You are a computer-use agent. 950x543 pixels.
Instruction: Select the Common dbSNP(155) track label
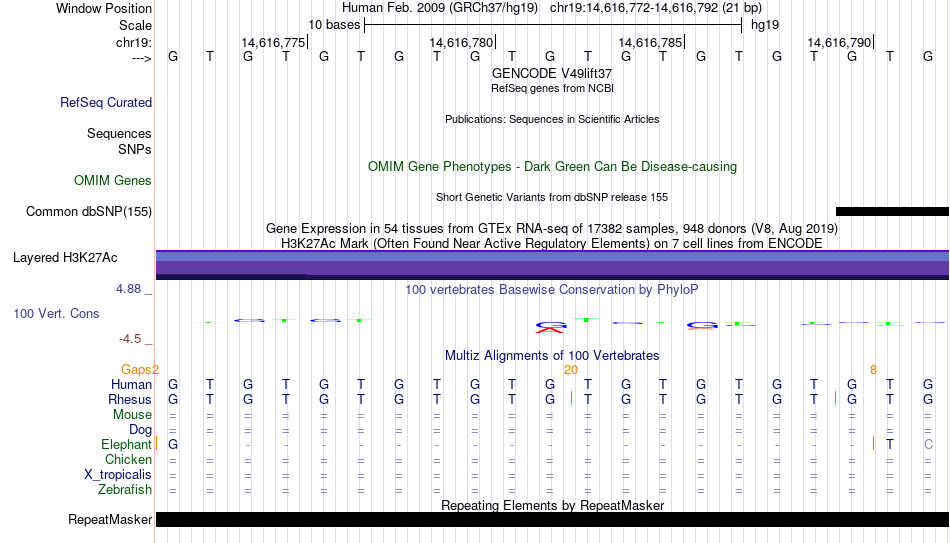pos(89,212)
